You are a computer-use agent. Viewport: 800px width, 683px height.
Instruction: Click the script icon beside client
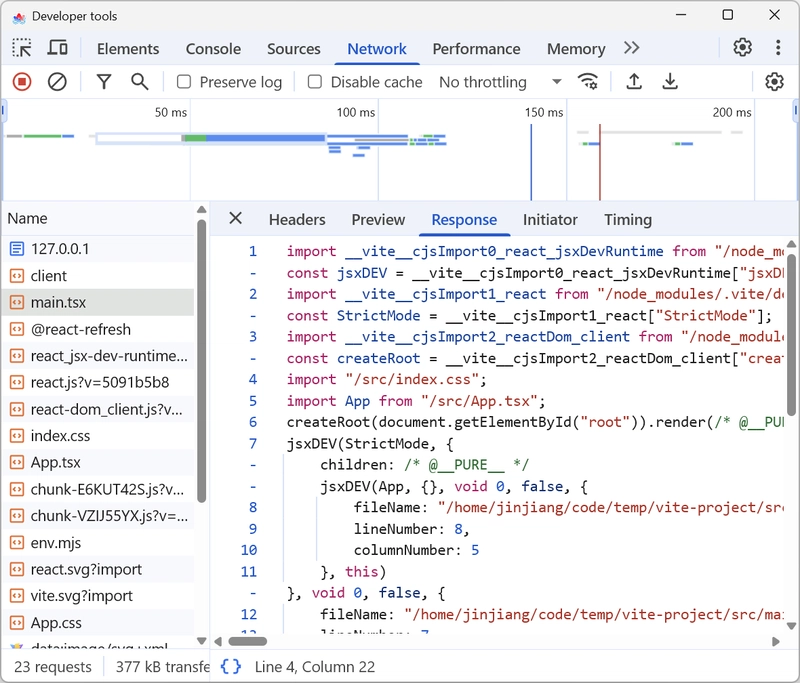[x=17, y=276]
